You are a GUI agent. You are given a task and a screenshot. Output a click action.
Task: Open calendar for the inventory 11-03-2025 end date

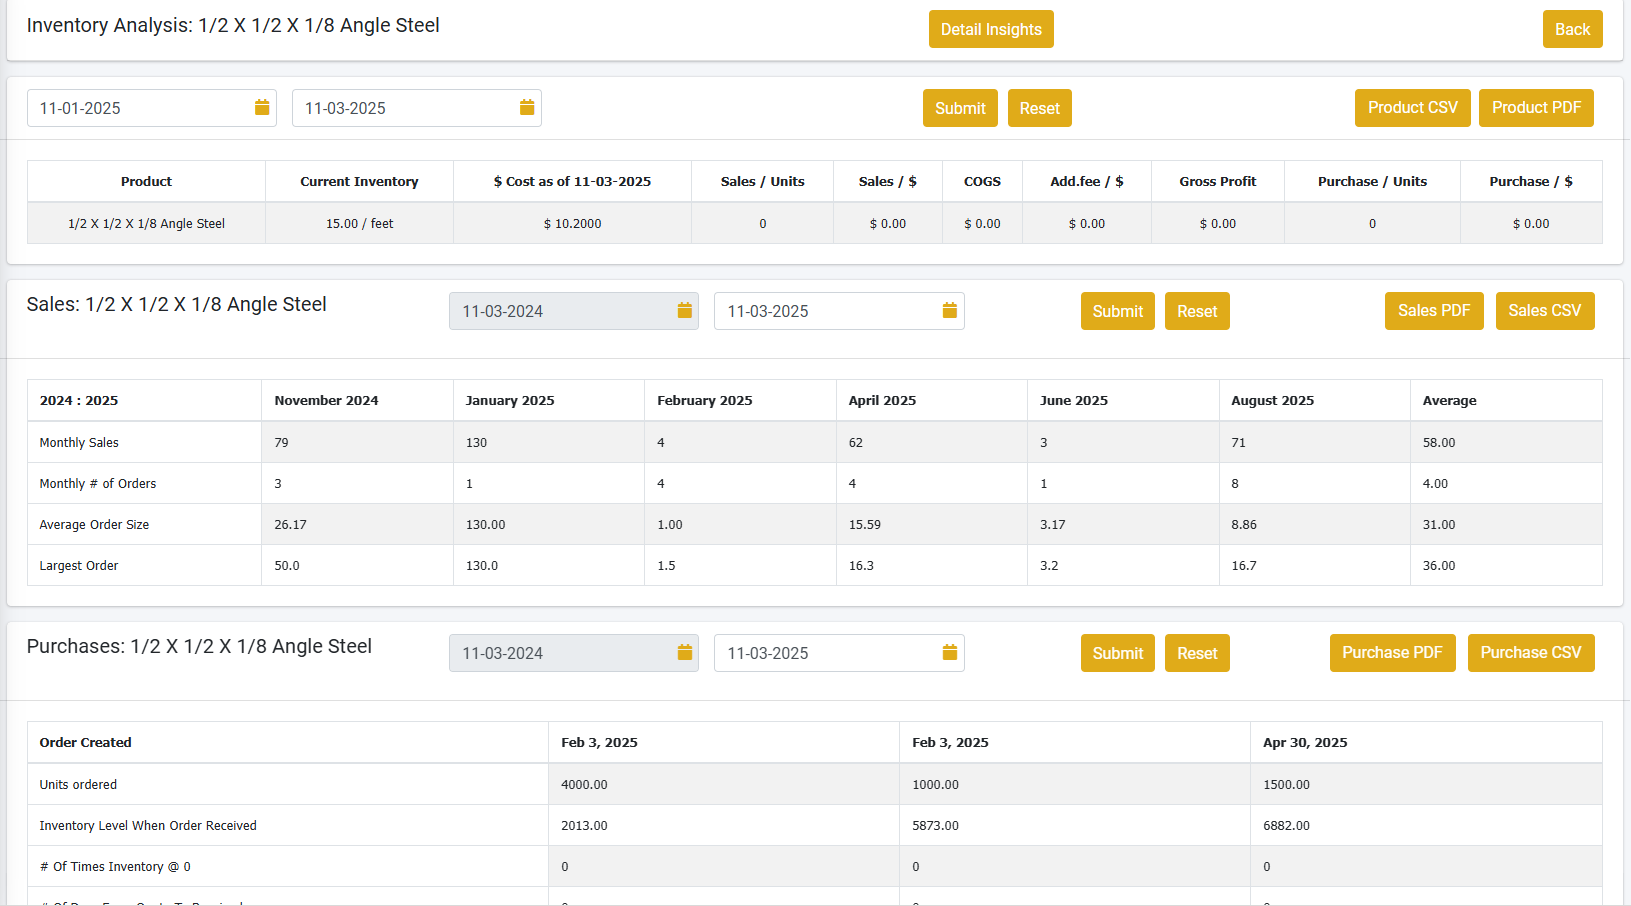527,108
